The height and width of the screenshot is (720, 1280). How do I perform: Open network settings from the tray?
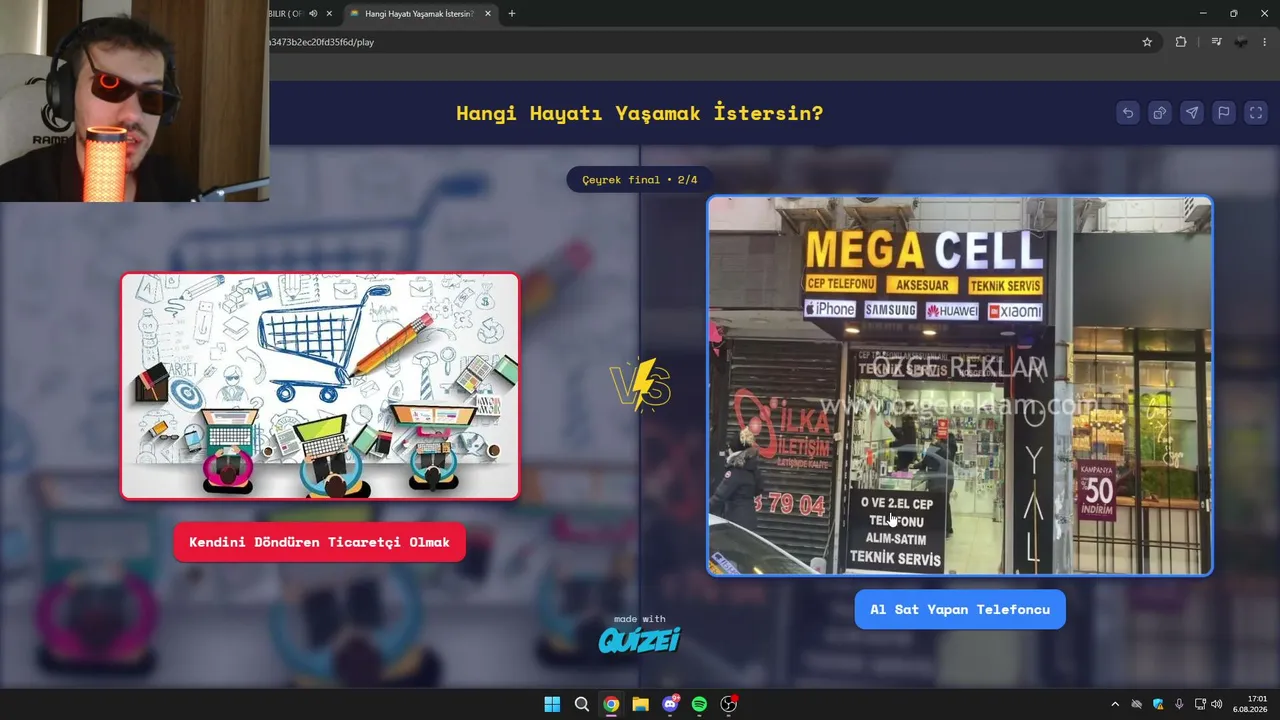1200,704
